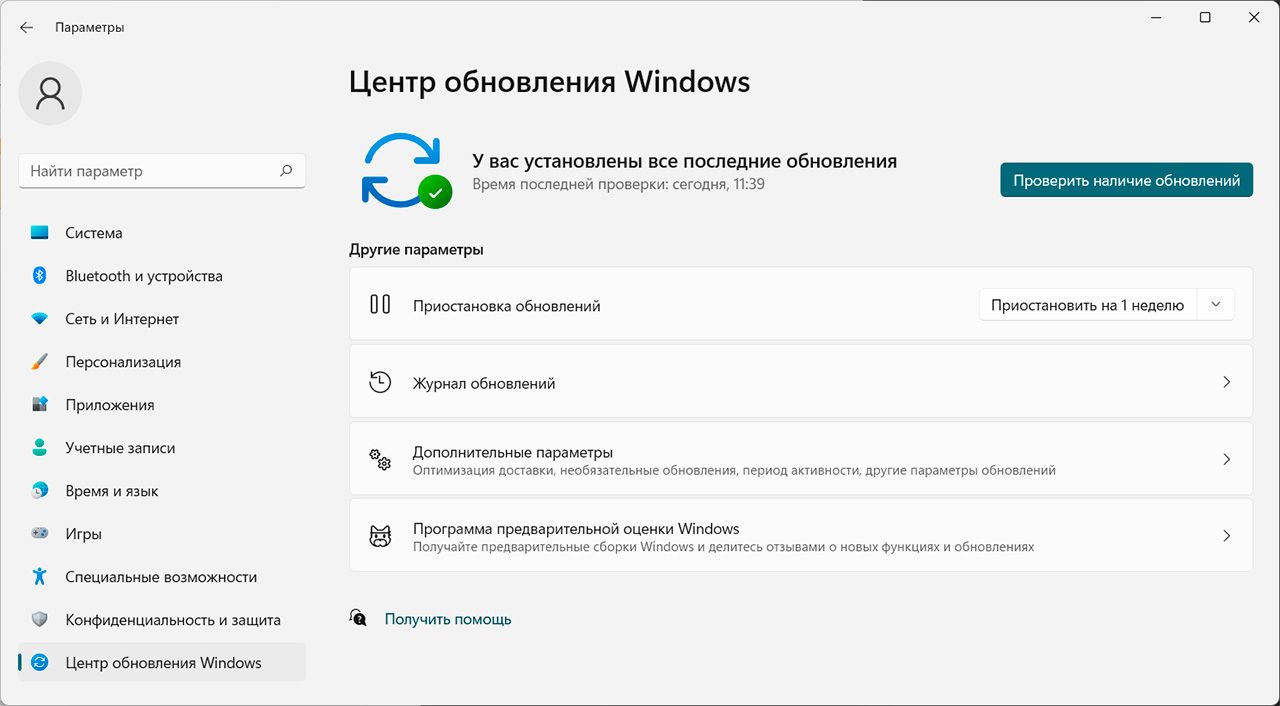Click the help icon near Получить помощь
The width and height of the screenshot is (1280, 706).
tap(358, 618)
